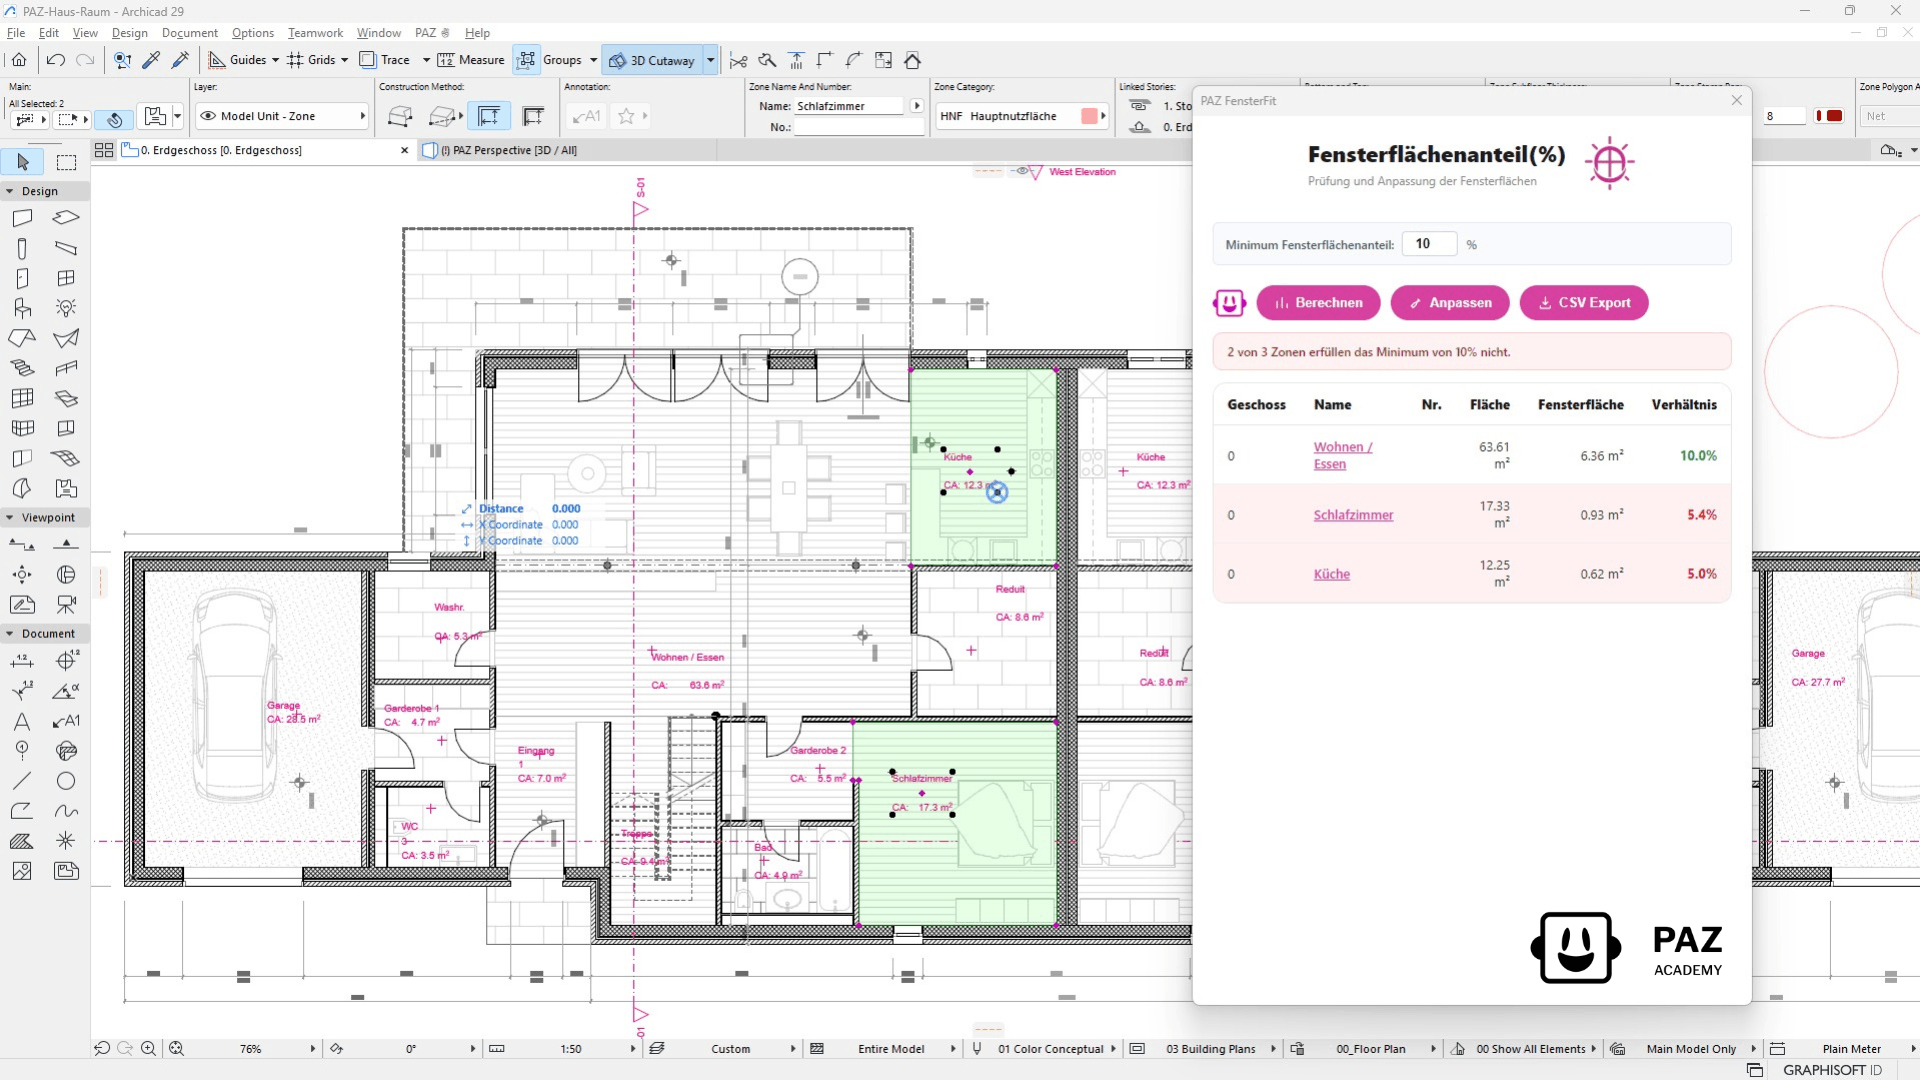The image size is (1920, 1080).
Task: Toggle the Grids snap button
Action: [311, 60]
